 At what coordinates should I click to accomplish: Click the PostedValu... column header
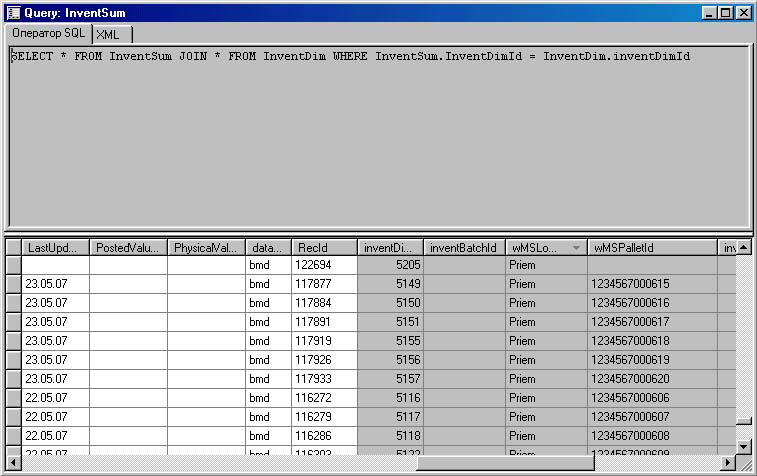click(x=128, y=248)
